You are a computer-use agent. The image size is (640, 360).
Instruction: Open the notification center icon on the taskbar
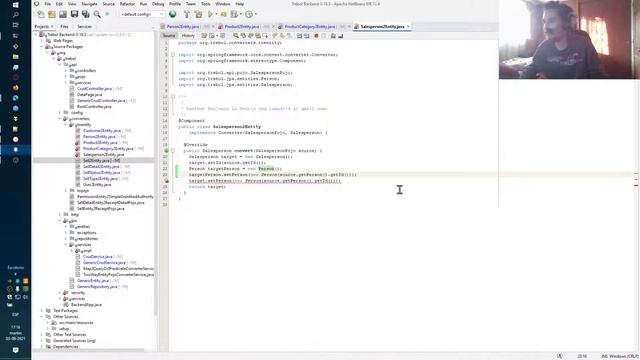[16, 350]
